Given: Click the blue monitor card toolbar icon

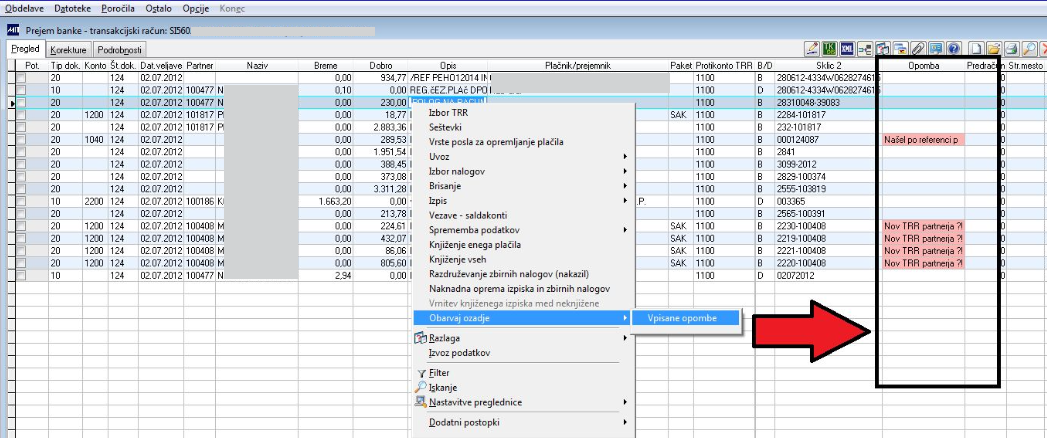Looking at the screenshot, I should click(935, 49).
